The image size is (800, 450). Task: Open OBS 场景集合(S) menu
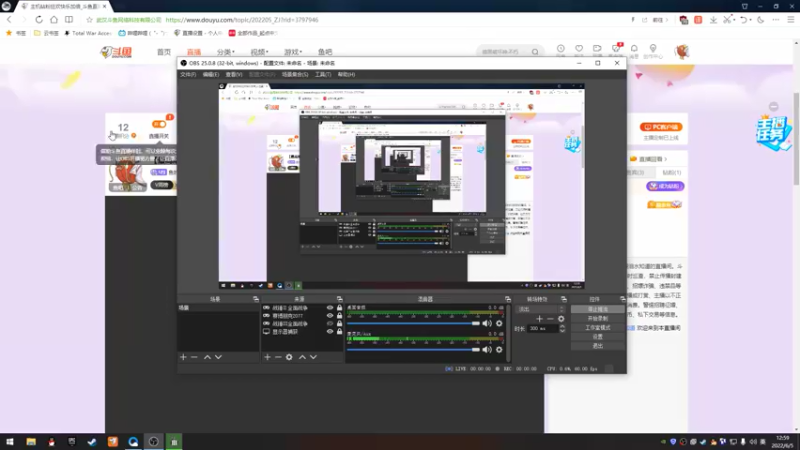point(295,74)
